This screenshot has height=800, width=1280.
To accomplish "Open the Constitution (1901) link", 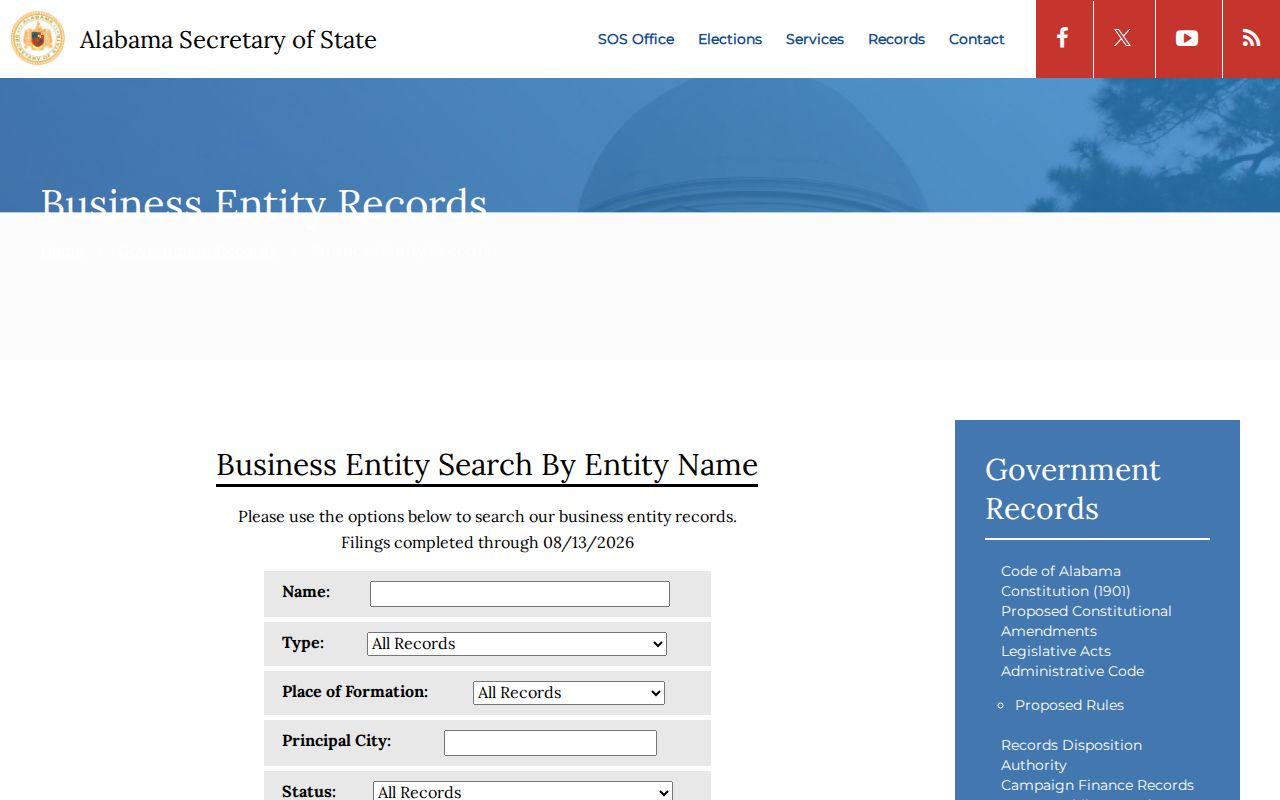I will point(1066,591).
